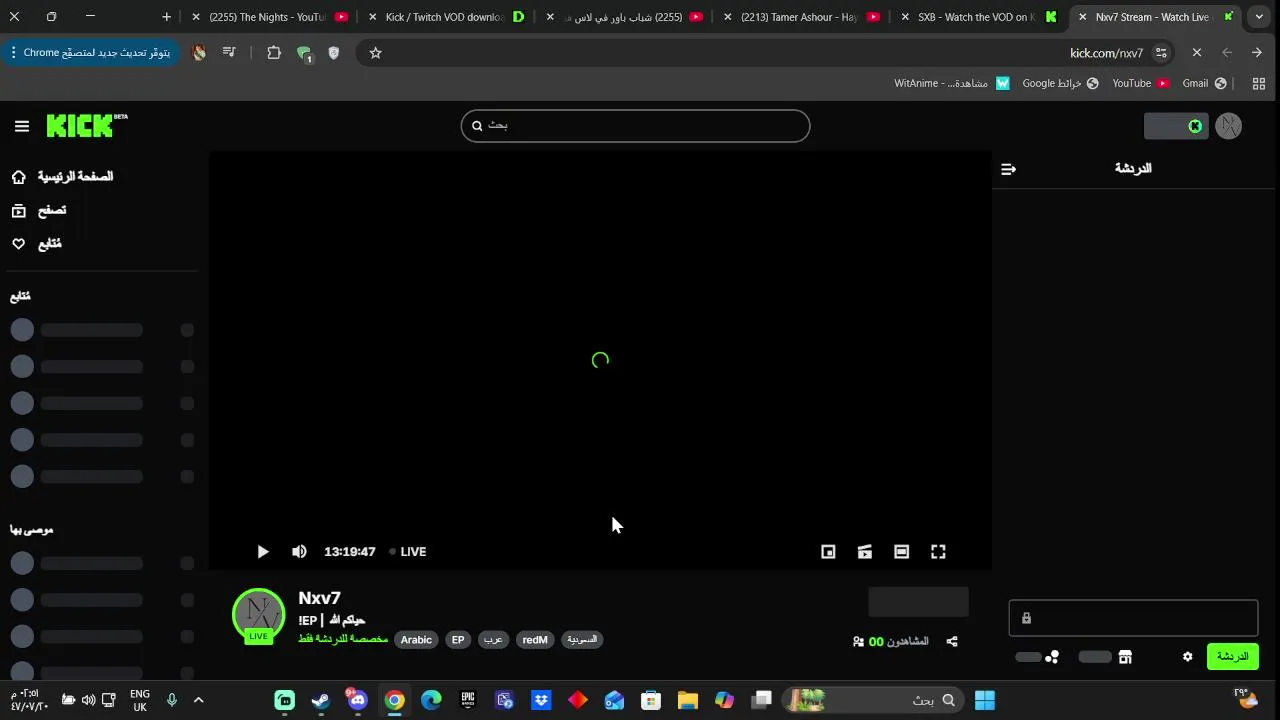Select the redM tag
This screenshot has height=720, width=1280.
[535, 640]
